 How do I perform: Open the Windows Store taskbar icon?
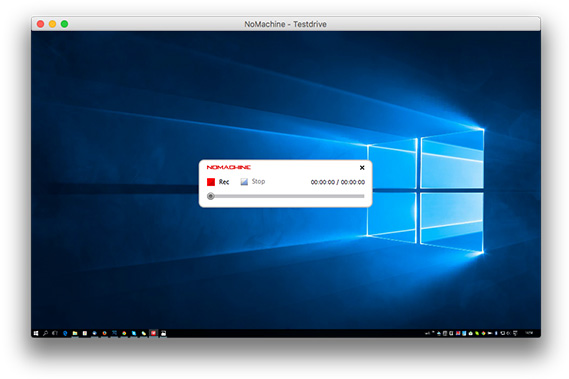pos(85,333)
